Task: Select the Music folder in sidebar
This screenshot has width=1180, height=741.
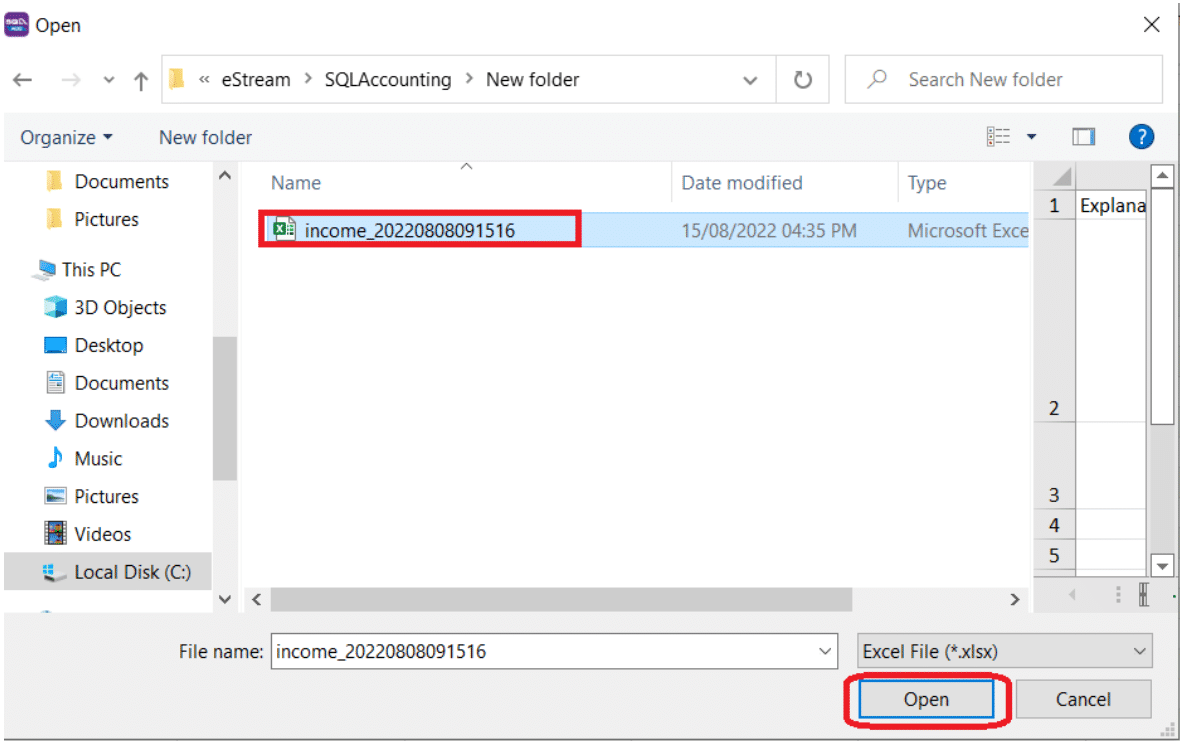Action: 98,459
